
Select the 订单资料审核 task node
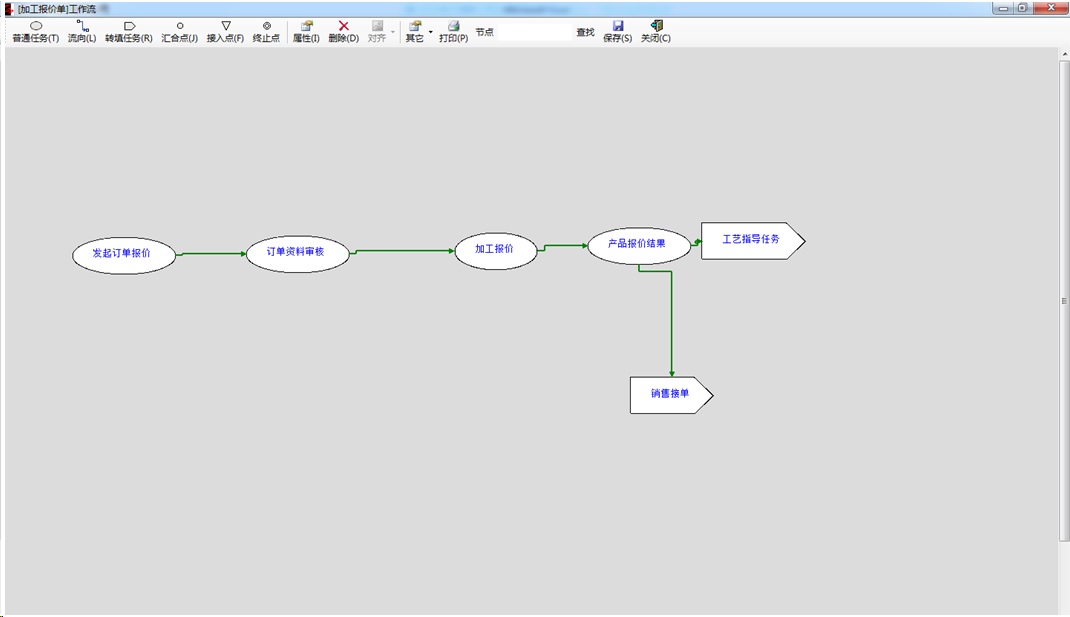click(297, 253)
